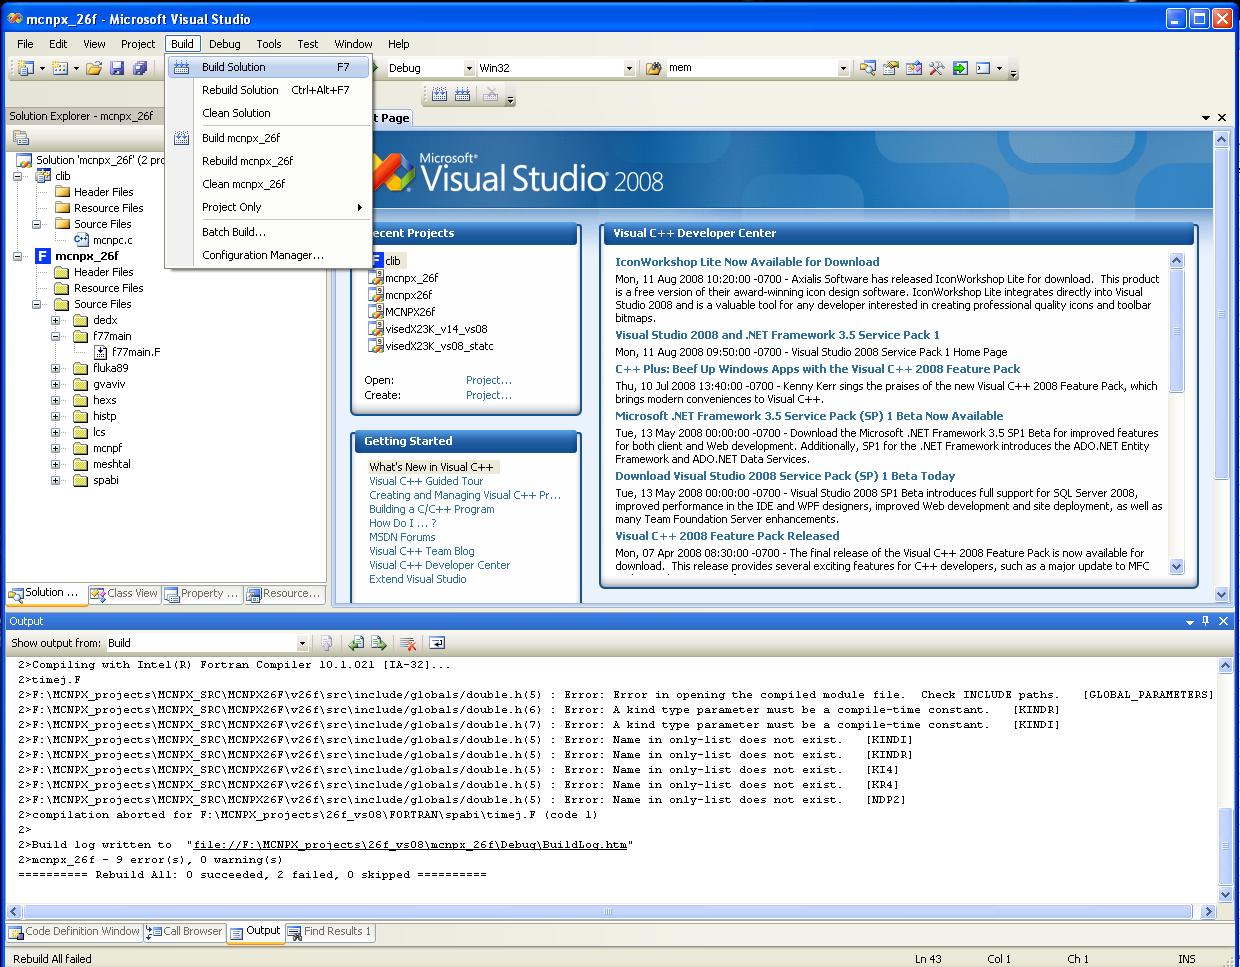Click the Save All icon

point(140,68)
